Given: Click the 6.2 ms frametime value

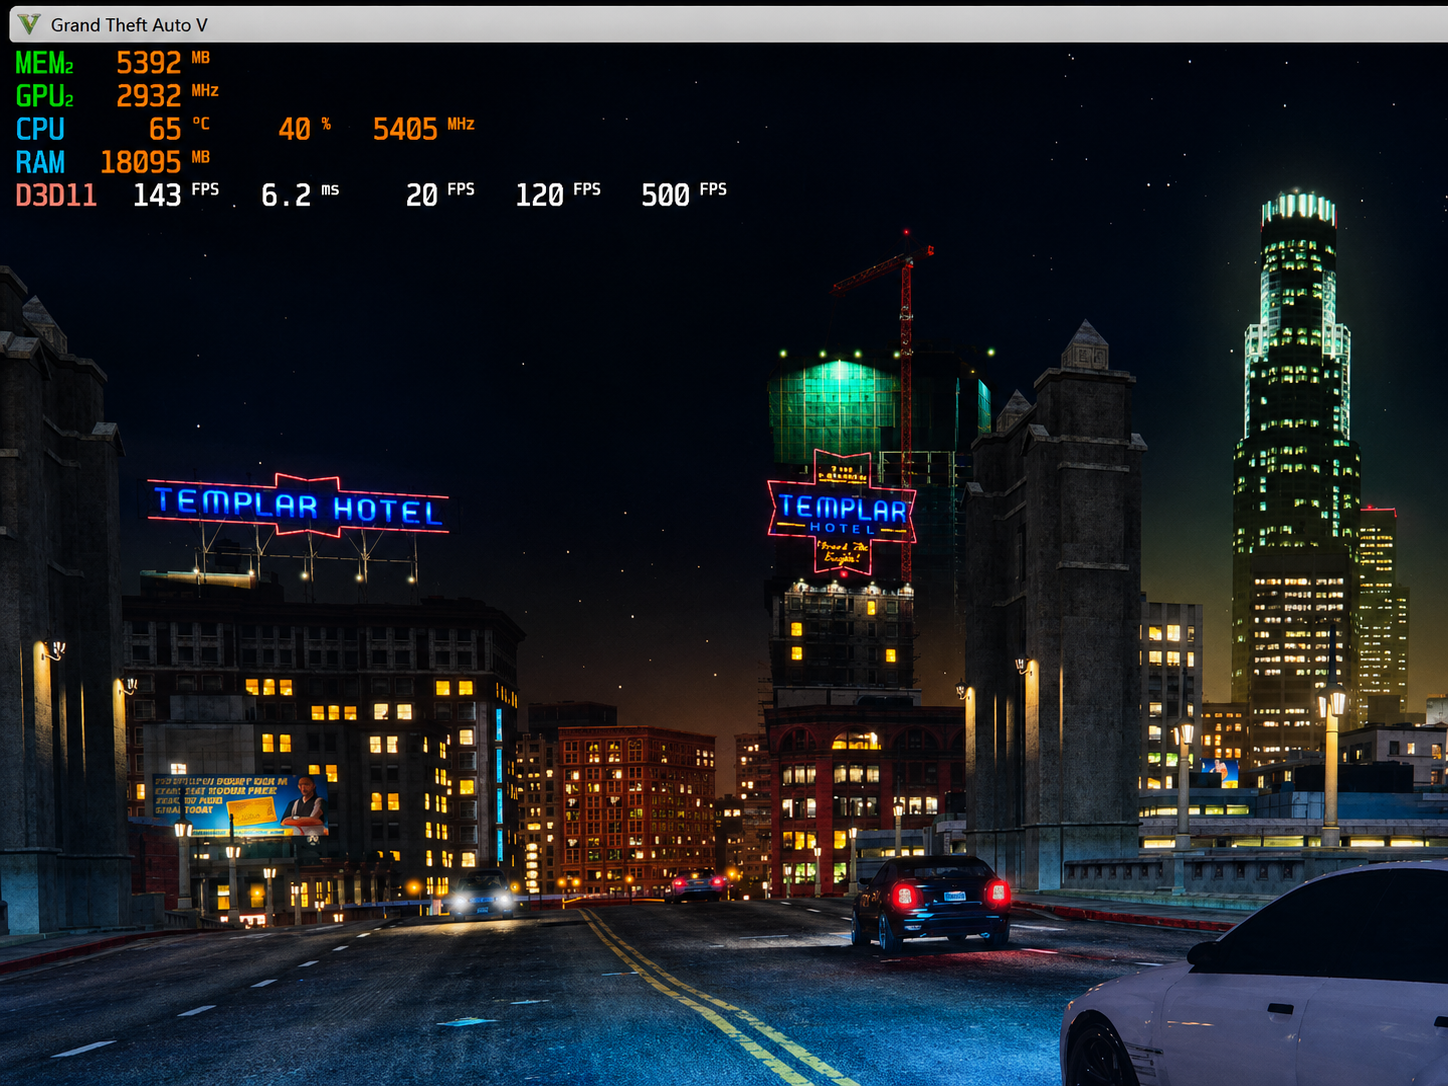Looking at the screenshot, I should coord(300,195).
